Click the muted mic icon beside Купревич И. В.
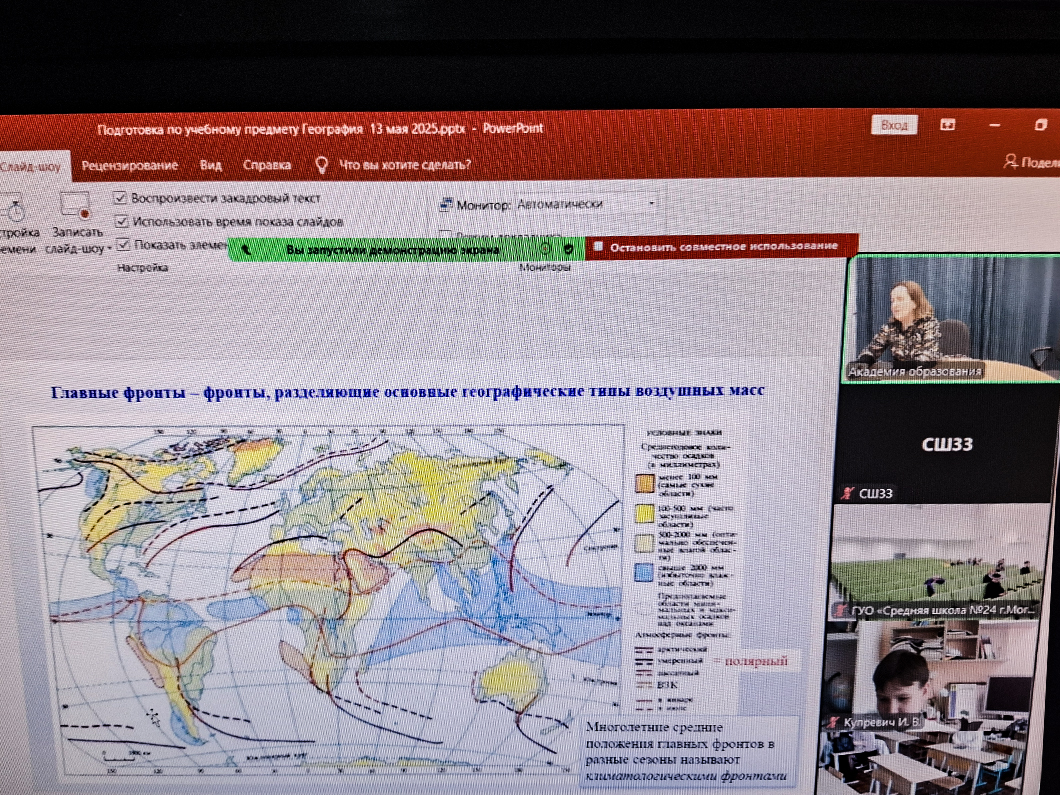Screen dimensions: 1060x795 [x=833, y=723]
